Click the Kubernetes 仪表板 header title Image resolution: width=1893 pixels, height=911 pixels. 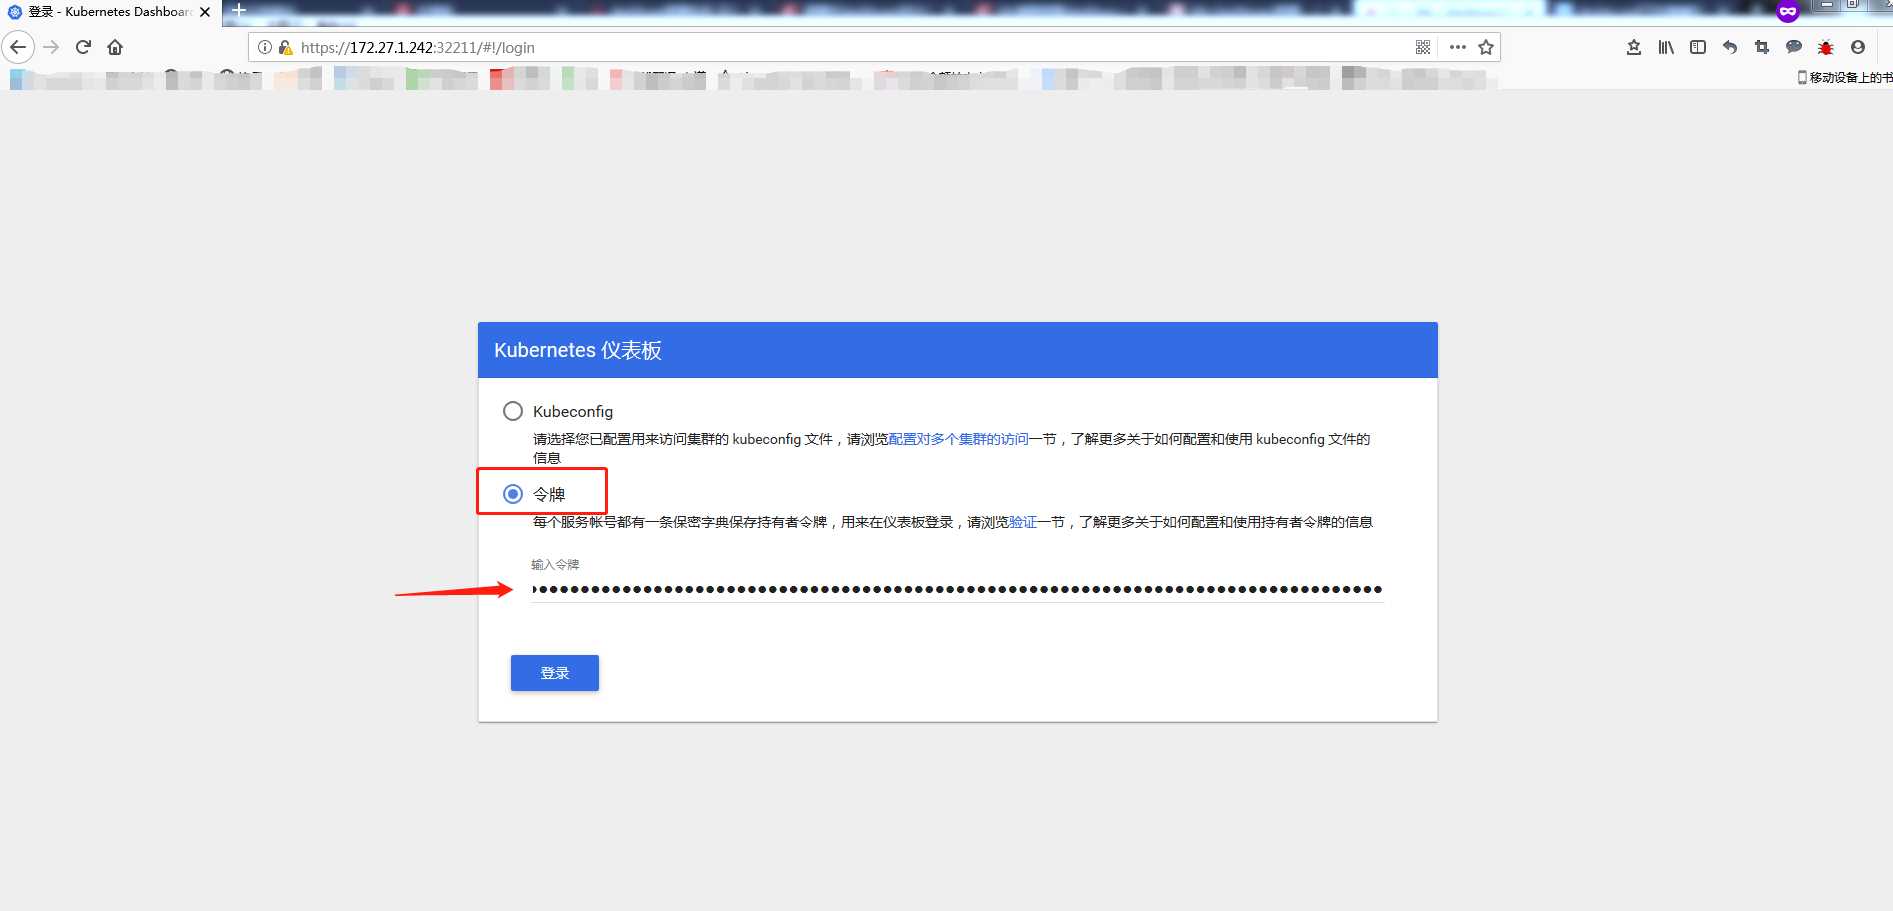click(578, 350)
